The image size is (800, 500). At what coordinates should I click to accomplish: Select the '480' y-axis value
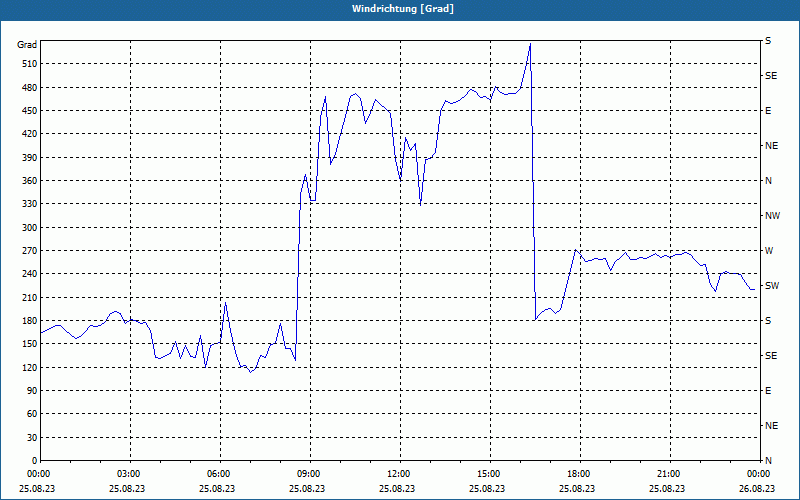30,88
